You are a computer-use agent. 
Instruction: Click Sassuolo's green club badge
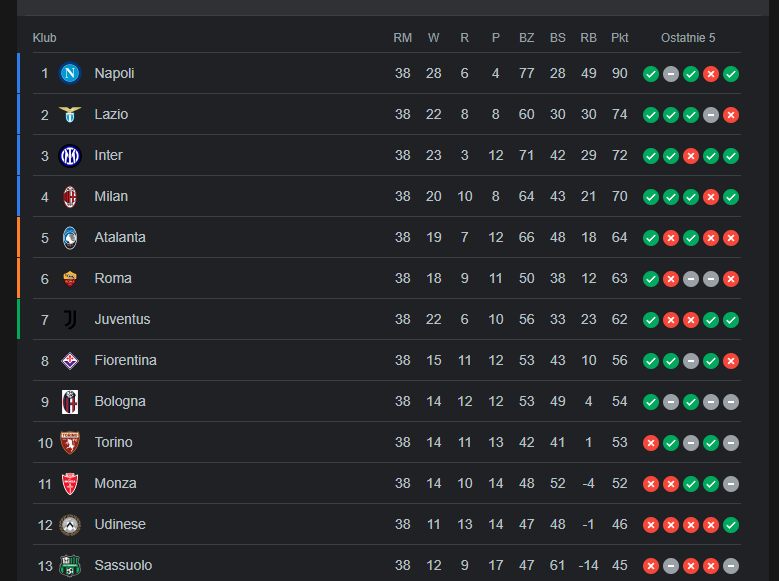[70, 566]
